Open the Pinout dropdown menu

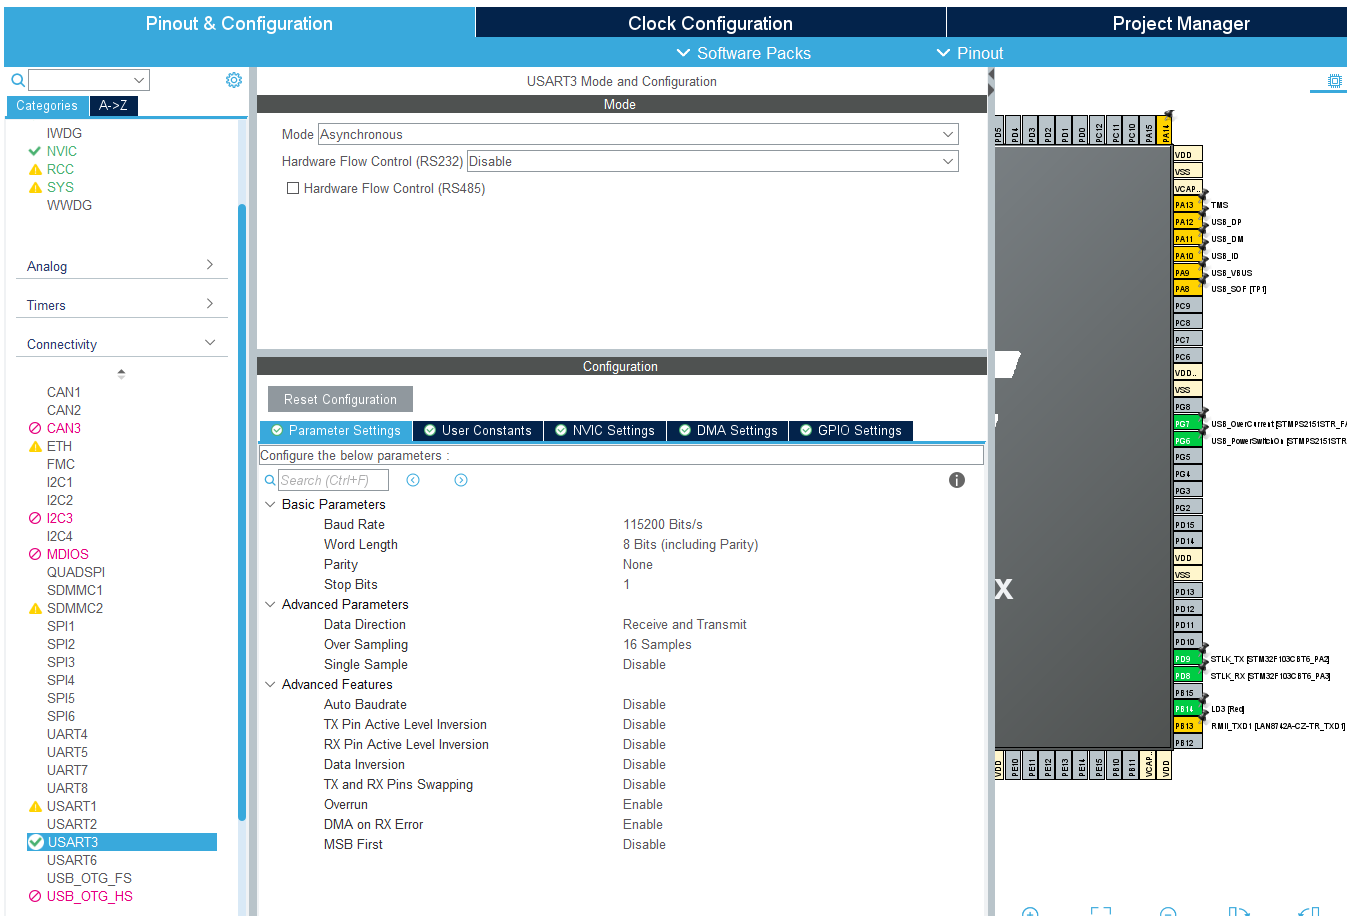[x=969, y=53]
